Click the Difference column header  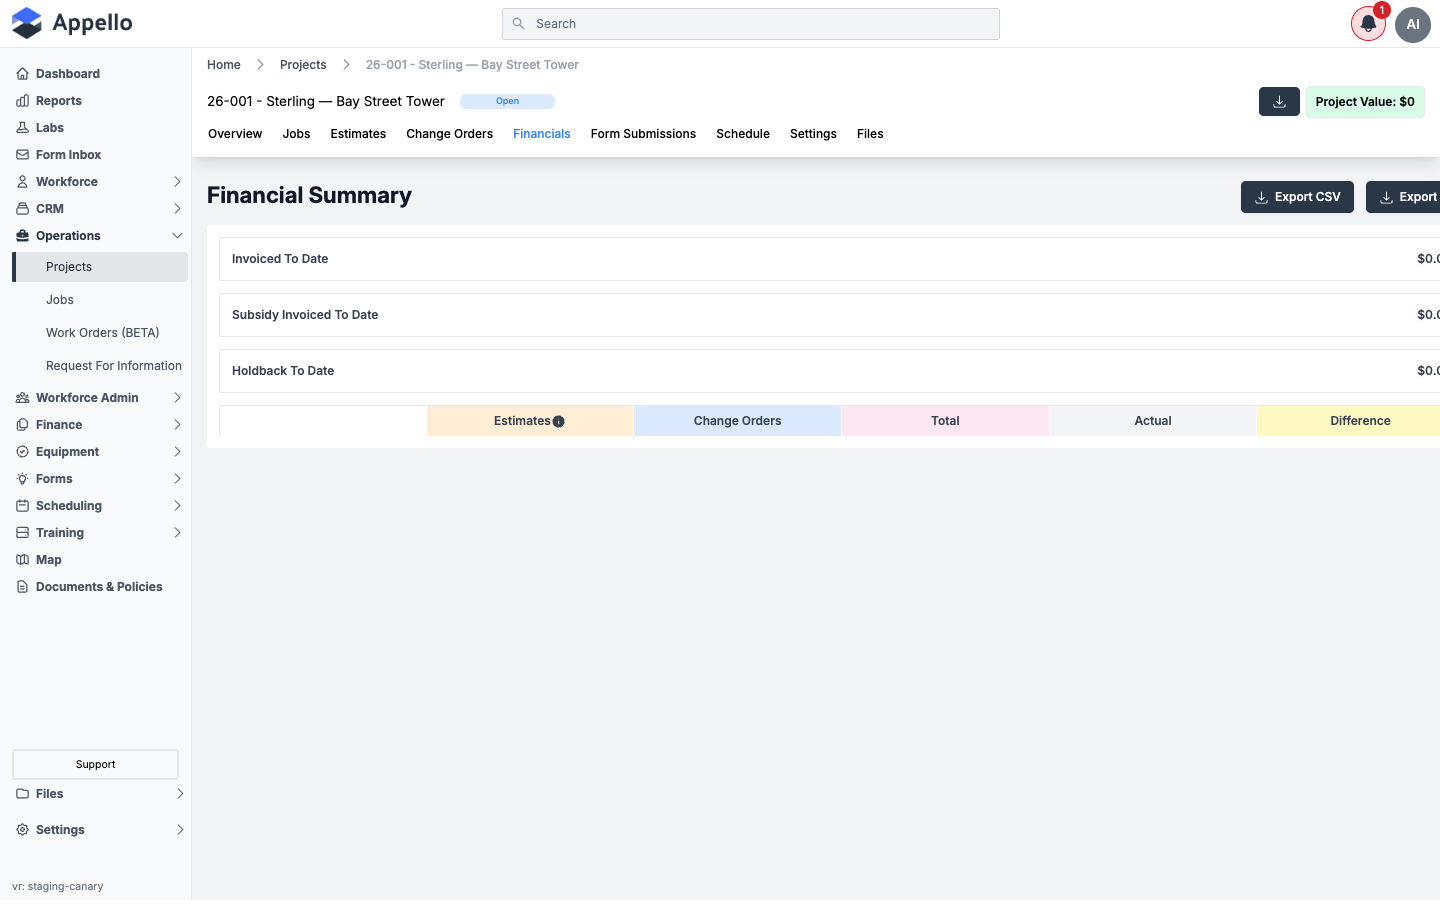point(1349,421)
